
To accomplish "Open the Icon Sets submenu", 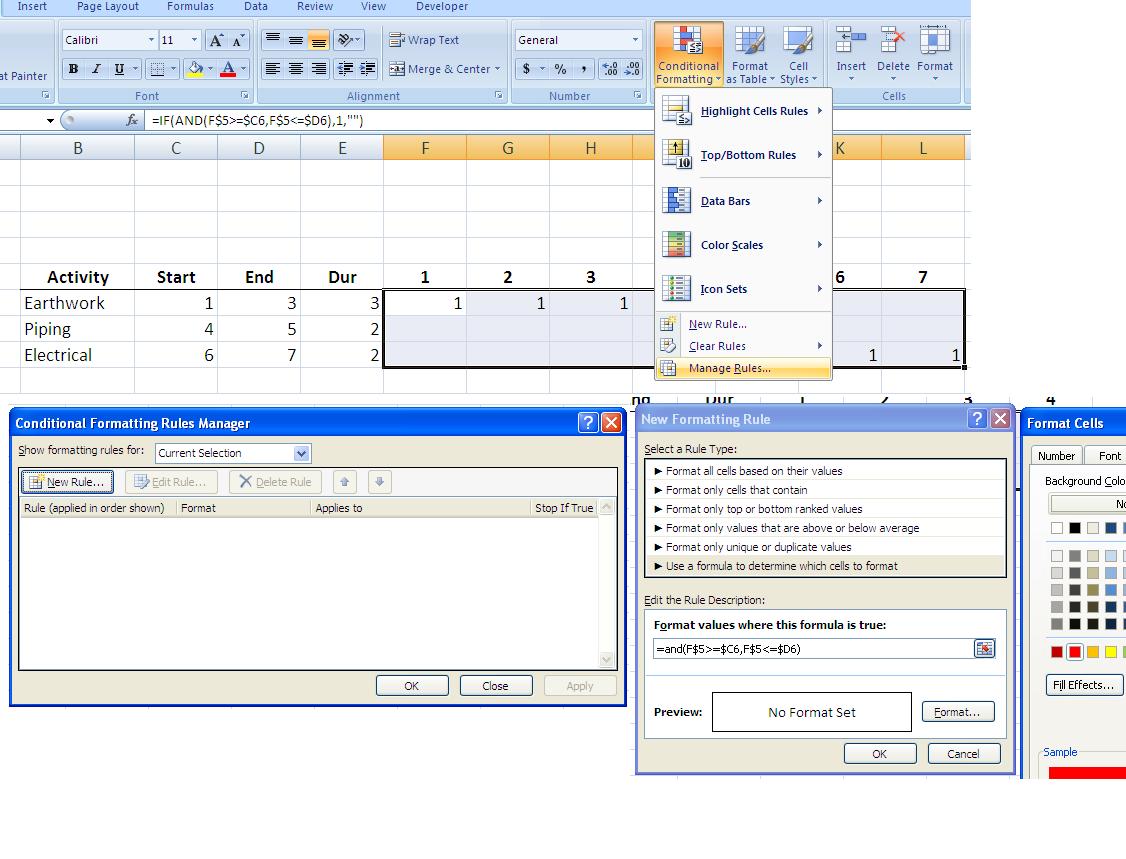I will 743,289.
